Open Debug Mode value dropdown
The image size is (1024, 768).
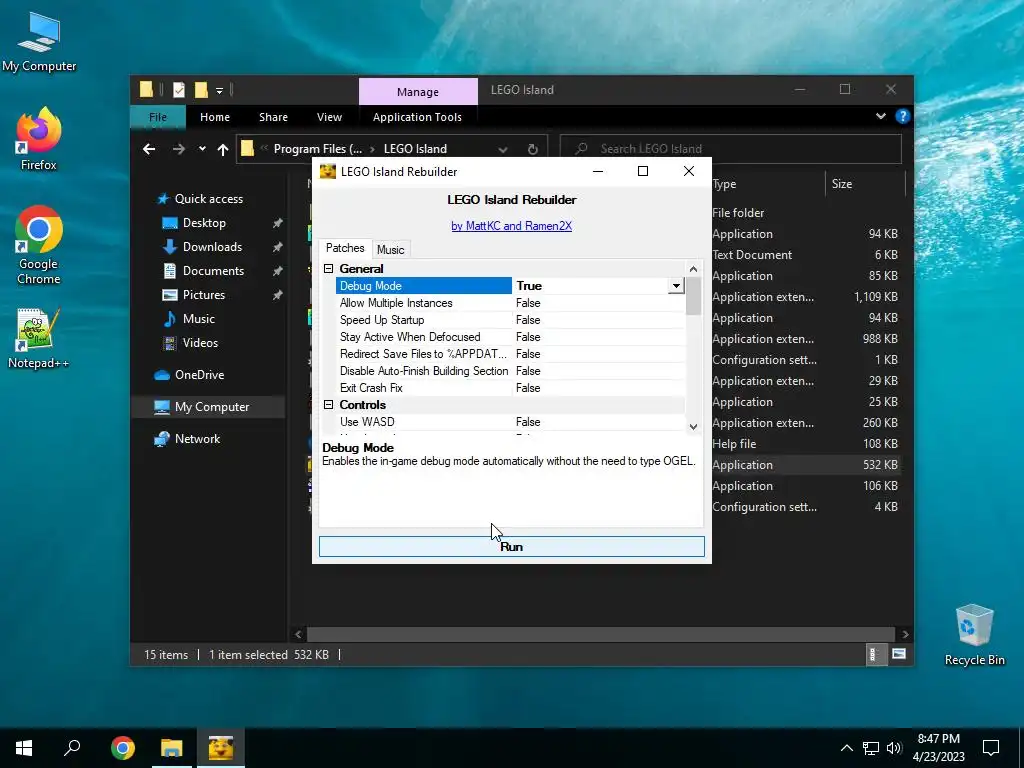676,285
